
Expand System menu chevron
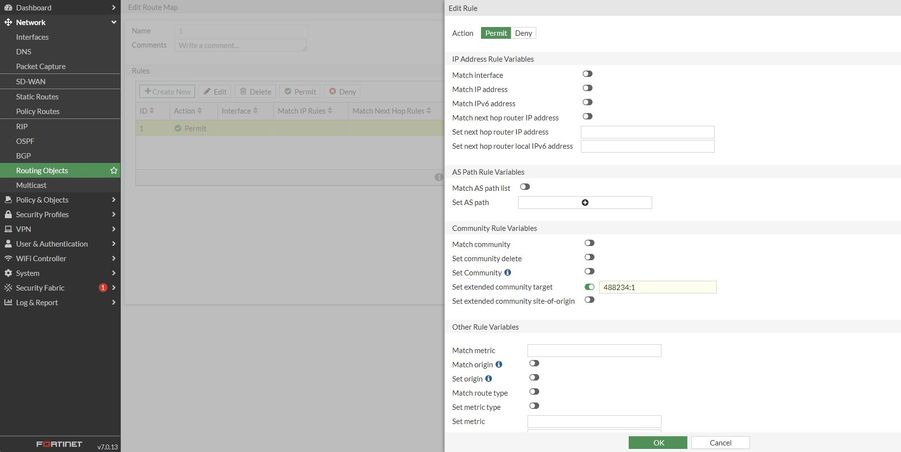pyautogui.click(x=114, y=273)
